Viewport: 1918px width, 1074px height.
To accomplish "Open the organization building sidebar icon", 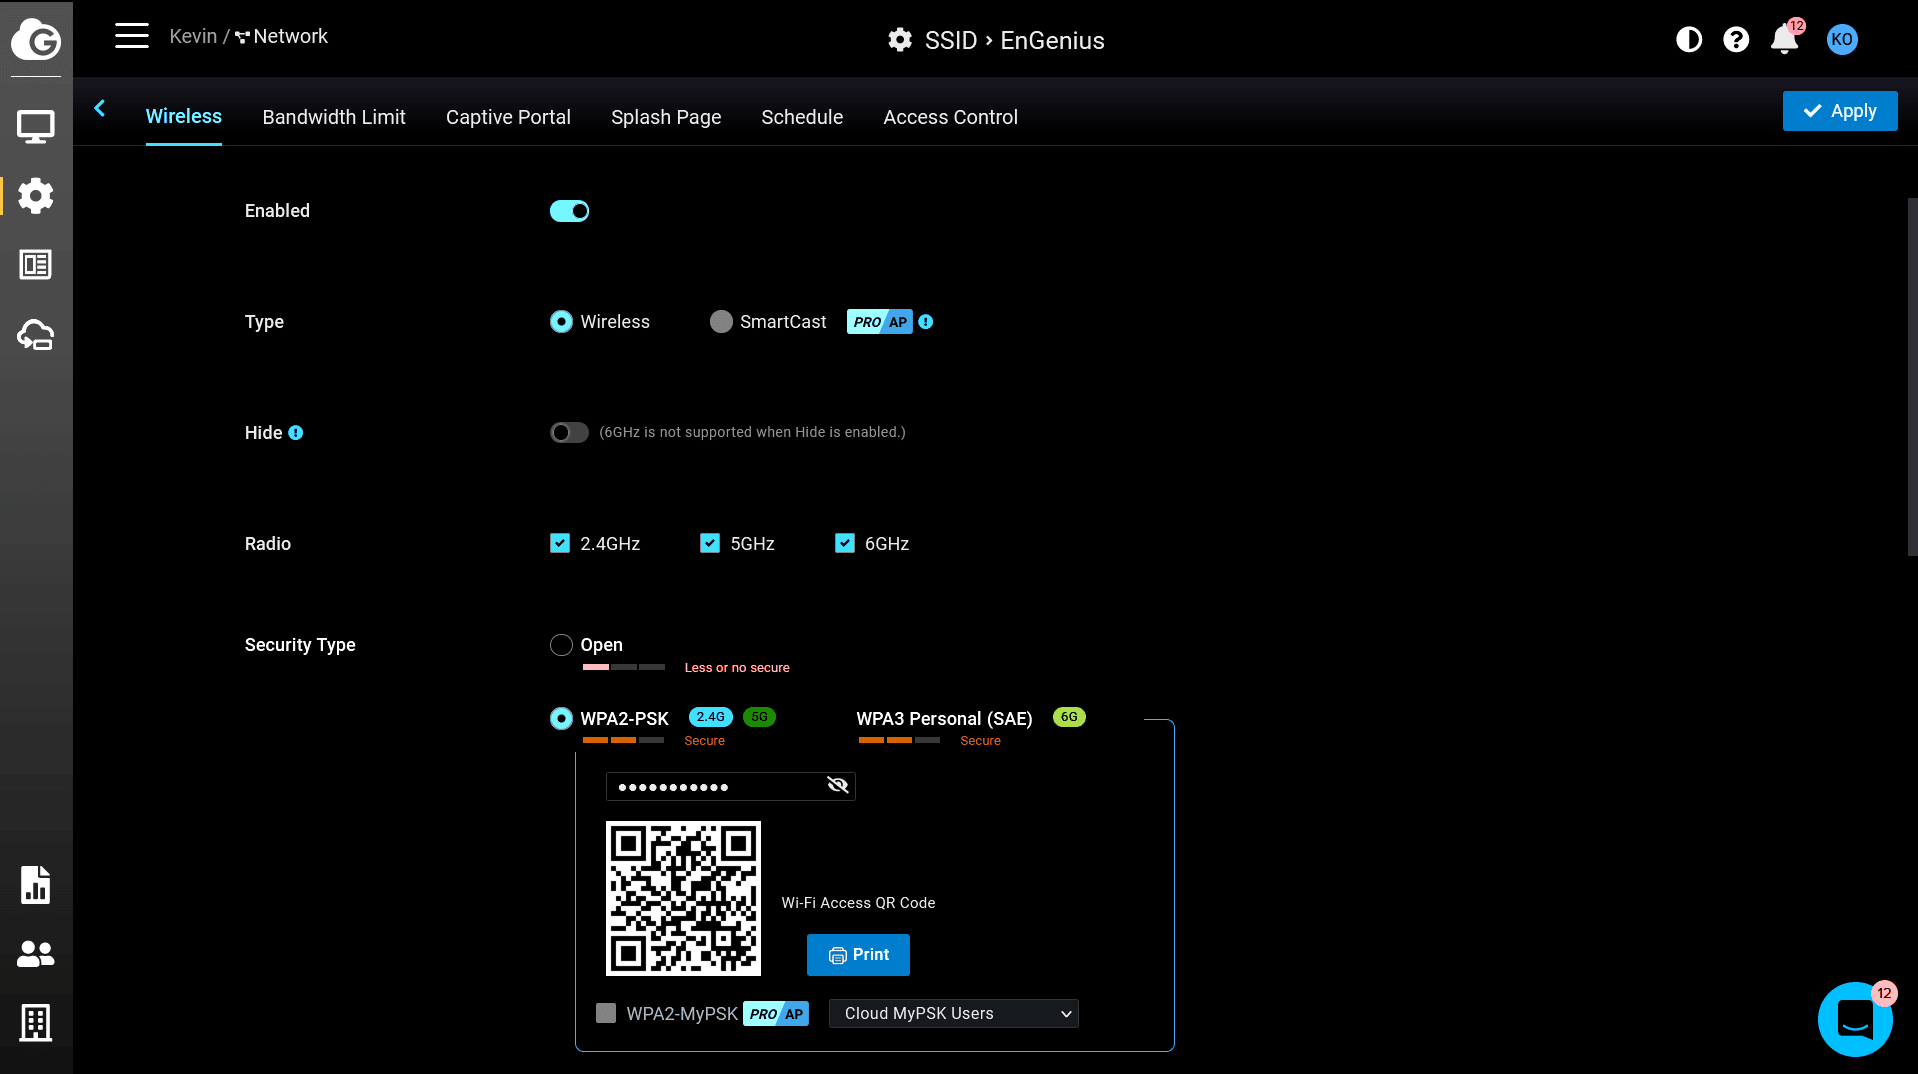I will (36, 1023).
